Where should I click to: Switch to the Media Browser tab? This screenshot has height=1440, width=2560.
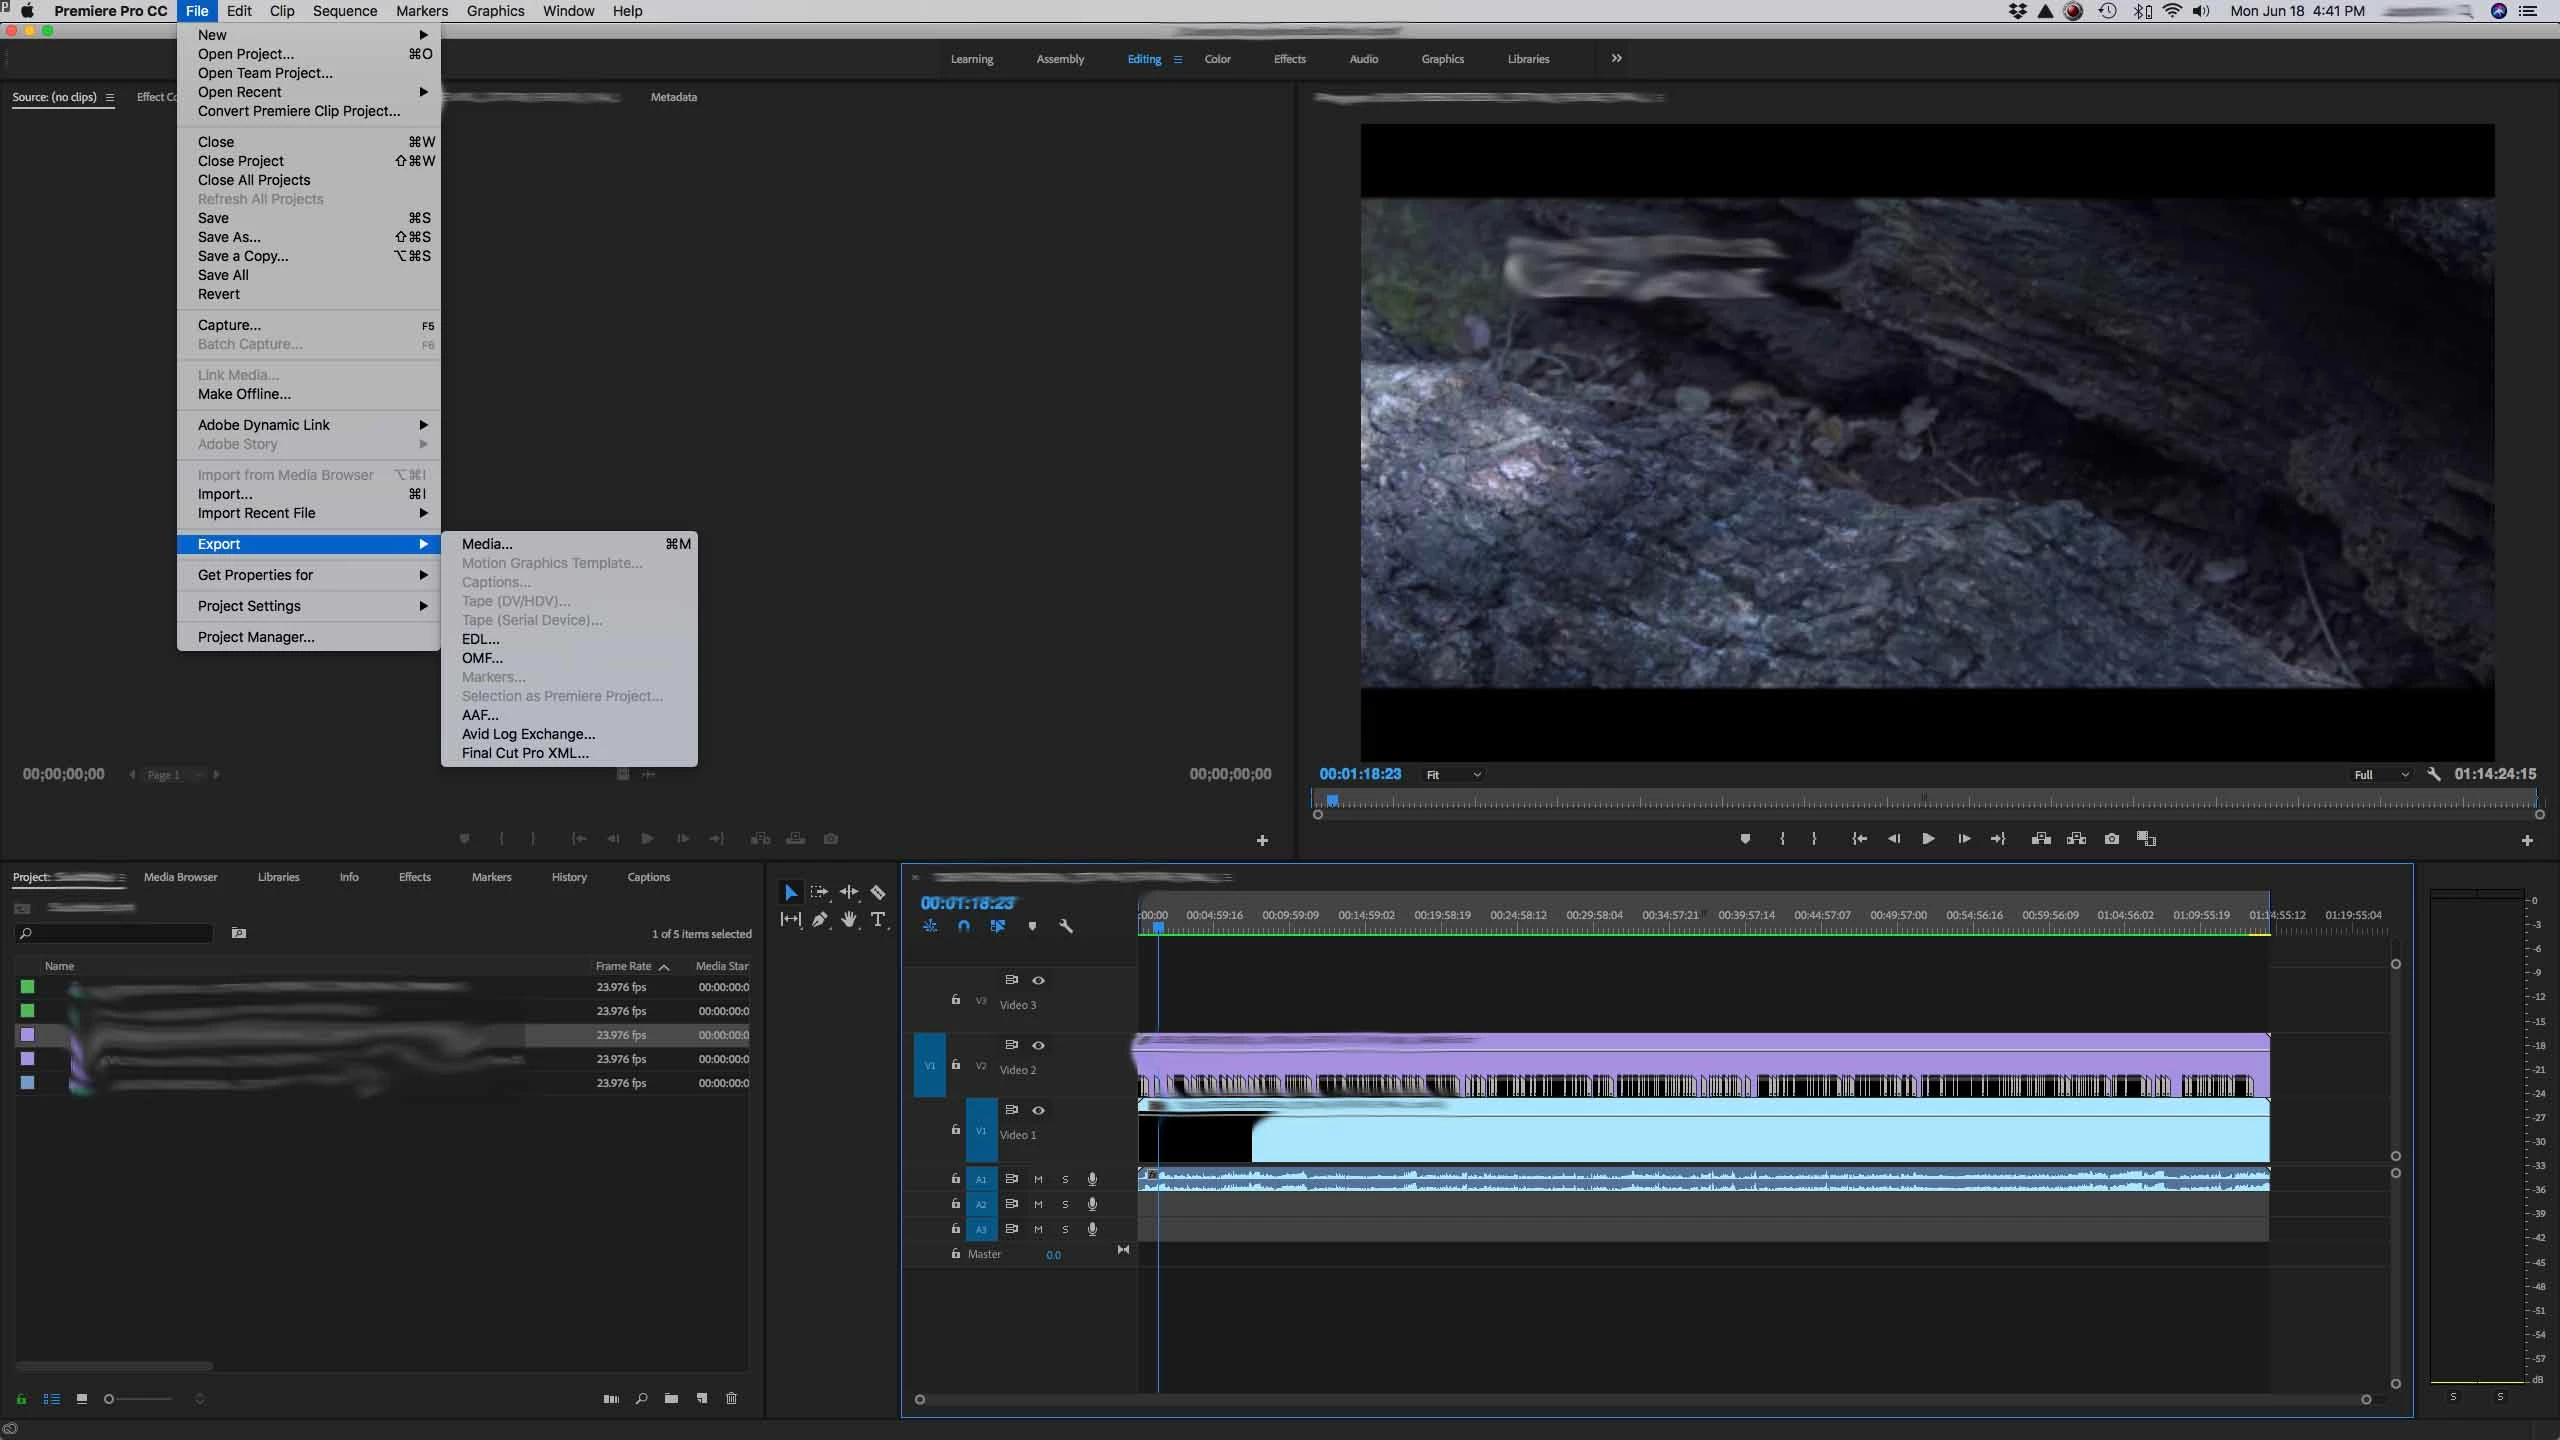pyautogui.click(x=180, y=877)
